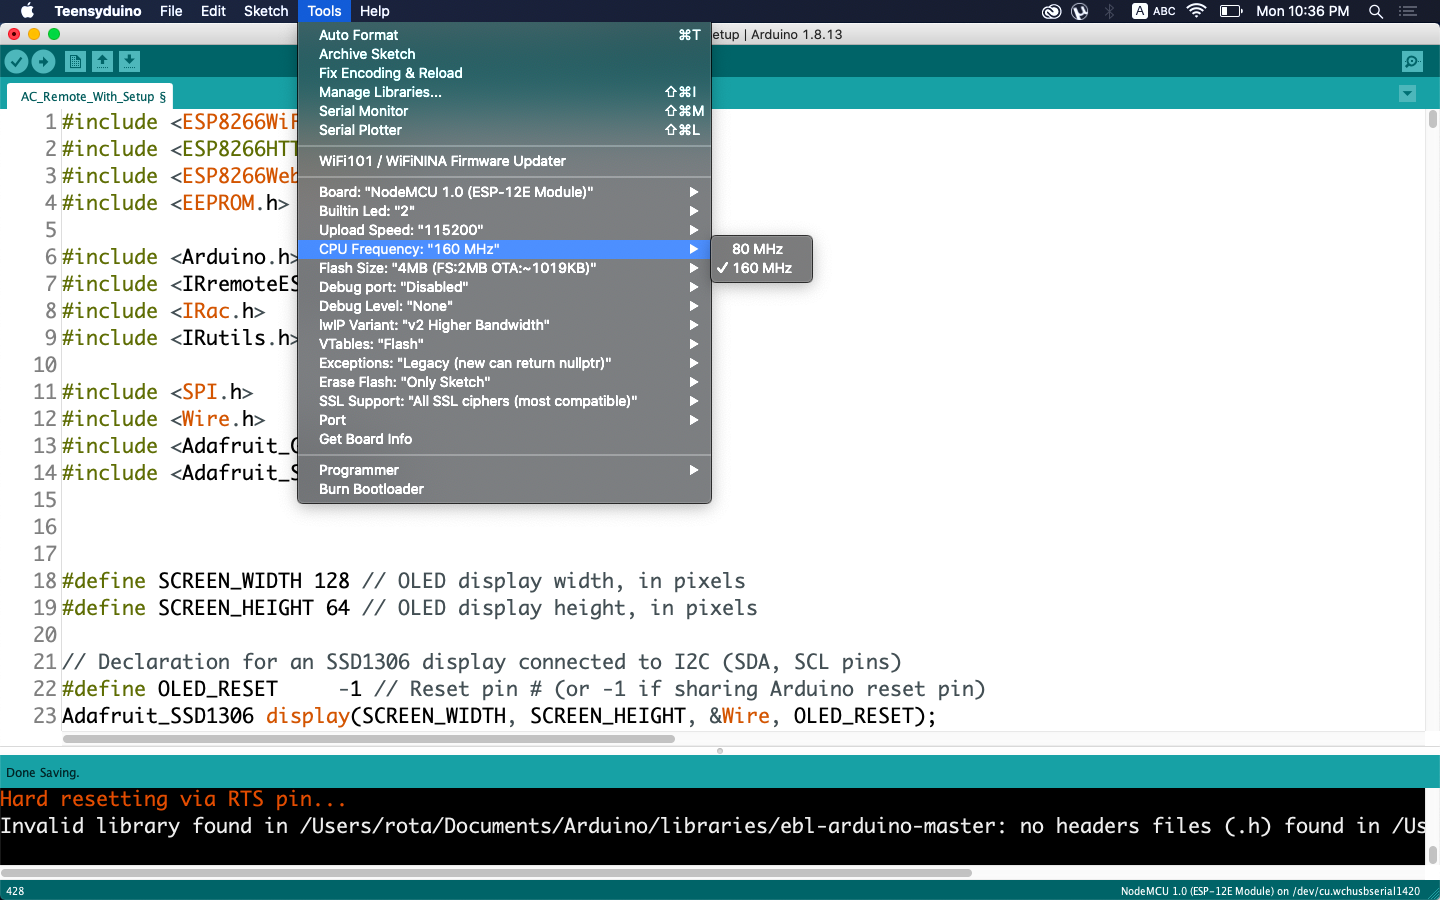The height and width of the screenshot is (900, 1440).
Task: Expand the Debug Level None submenu
Action: [x=504, y=306]
